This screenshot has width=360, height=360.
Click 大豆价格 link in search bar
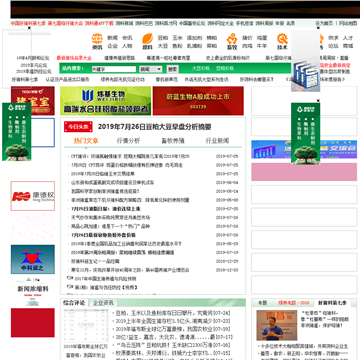[201, 68]
